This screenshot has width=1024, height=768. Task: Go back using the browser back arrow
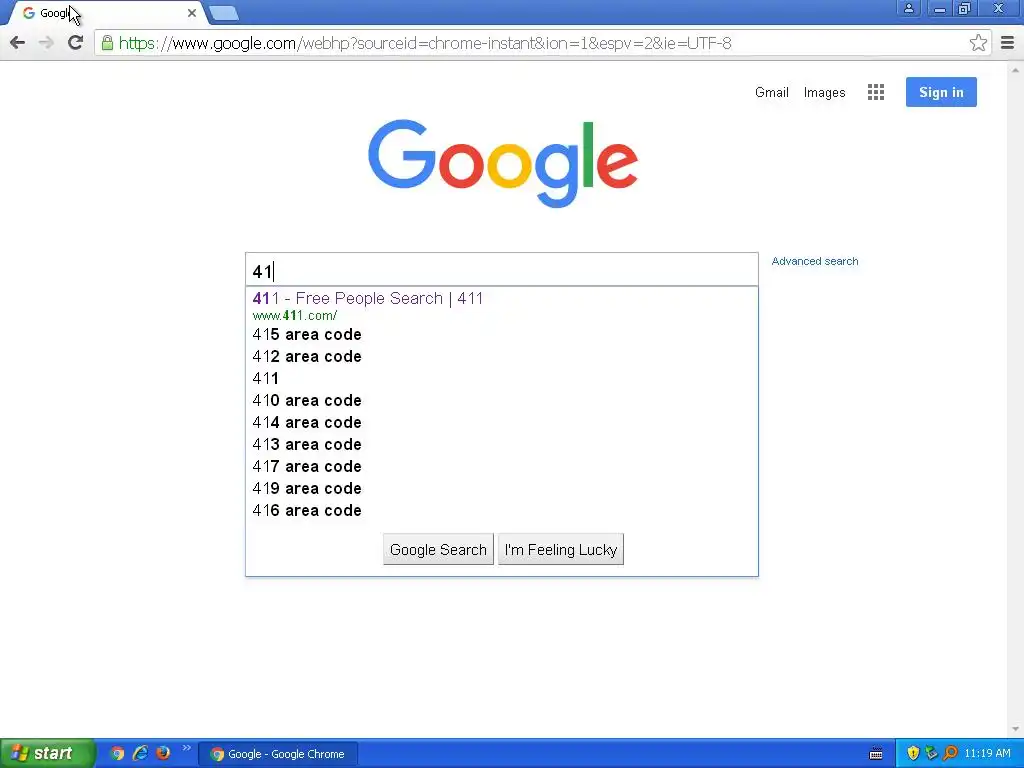tap(18, 43)
